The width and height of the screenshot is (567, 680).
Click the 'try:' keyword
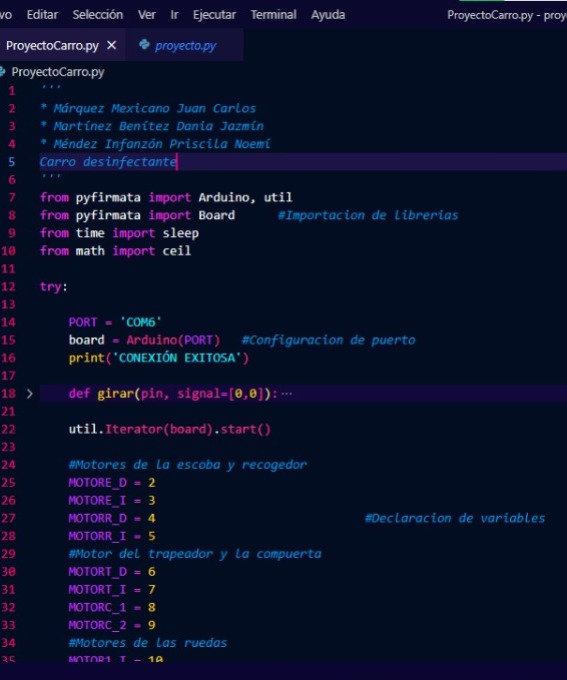[x=54, y=287]
